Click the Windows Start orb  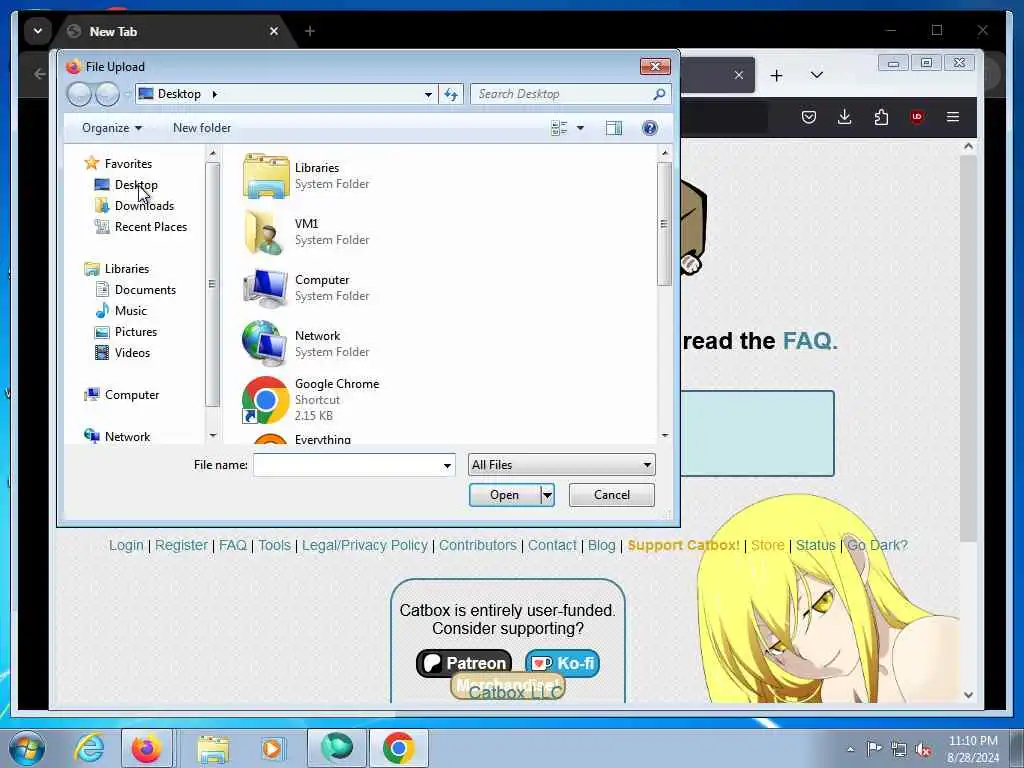click(x=27, y=748)
